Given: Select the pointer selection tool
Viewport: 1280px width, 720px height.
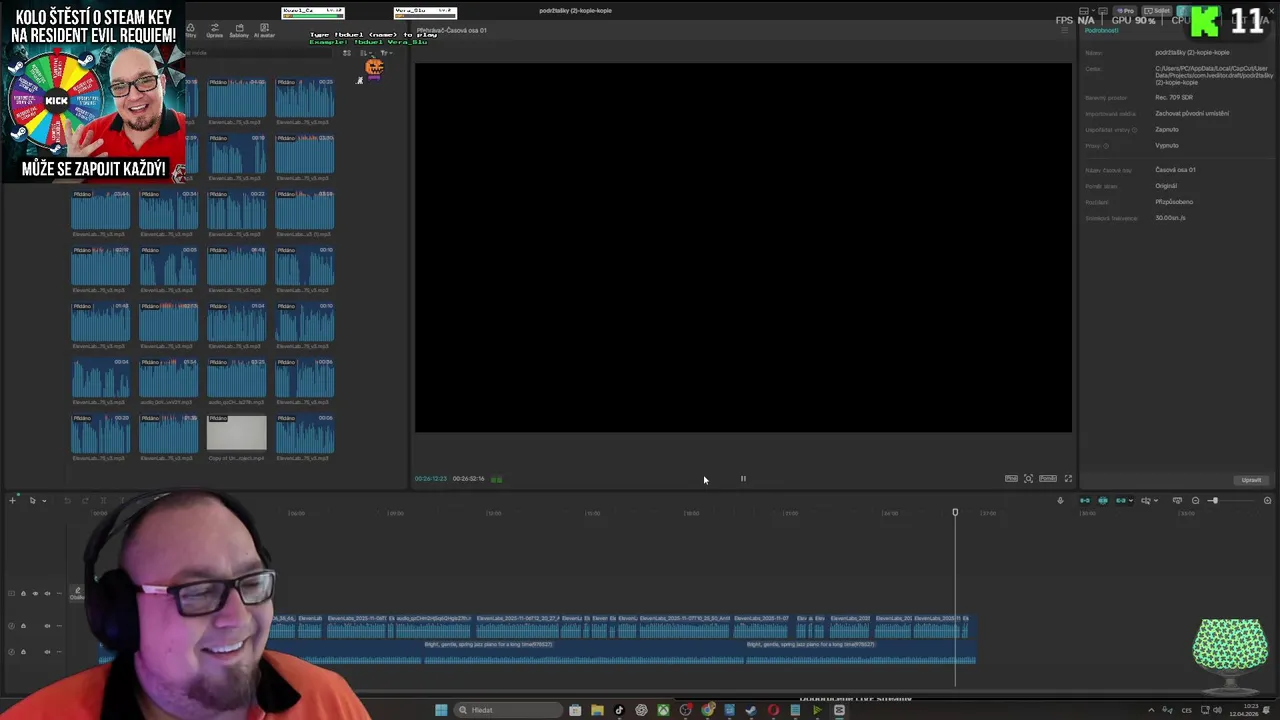Looking at the screenshot, I should click(32, 500).
